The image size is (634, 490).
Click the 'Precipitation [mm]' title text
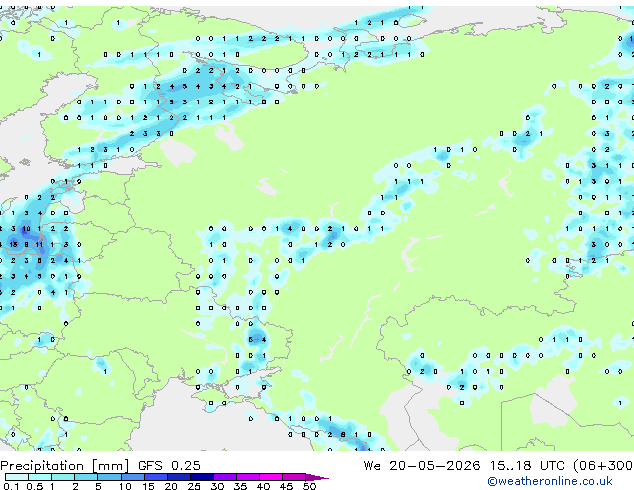(x=65, y=466)
